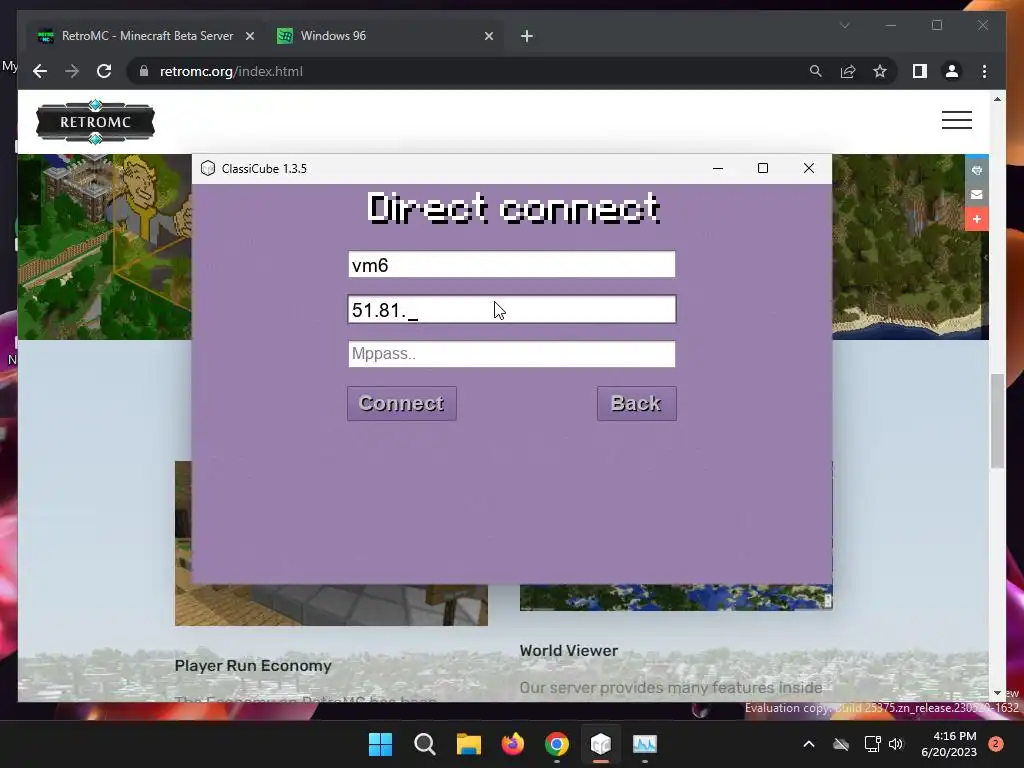1024x768 pixels.
Task: Click the ClassiCube taskbar icon
Action: tap(601, 744)
